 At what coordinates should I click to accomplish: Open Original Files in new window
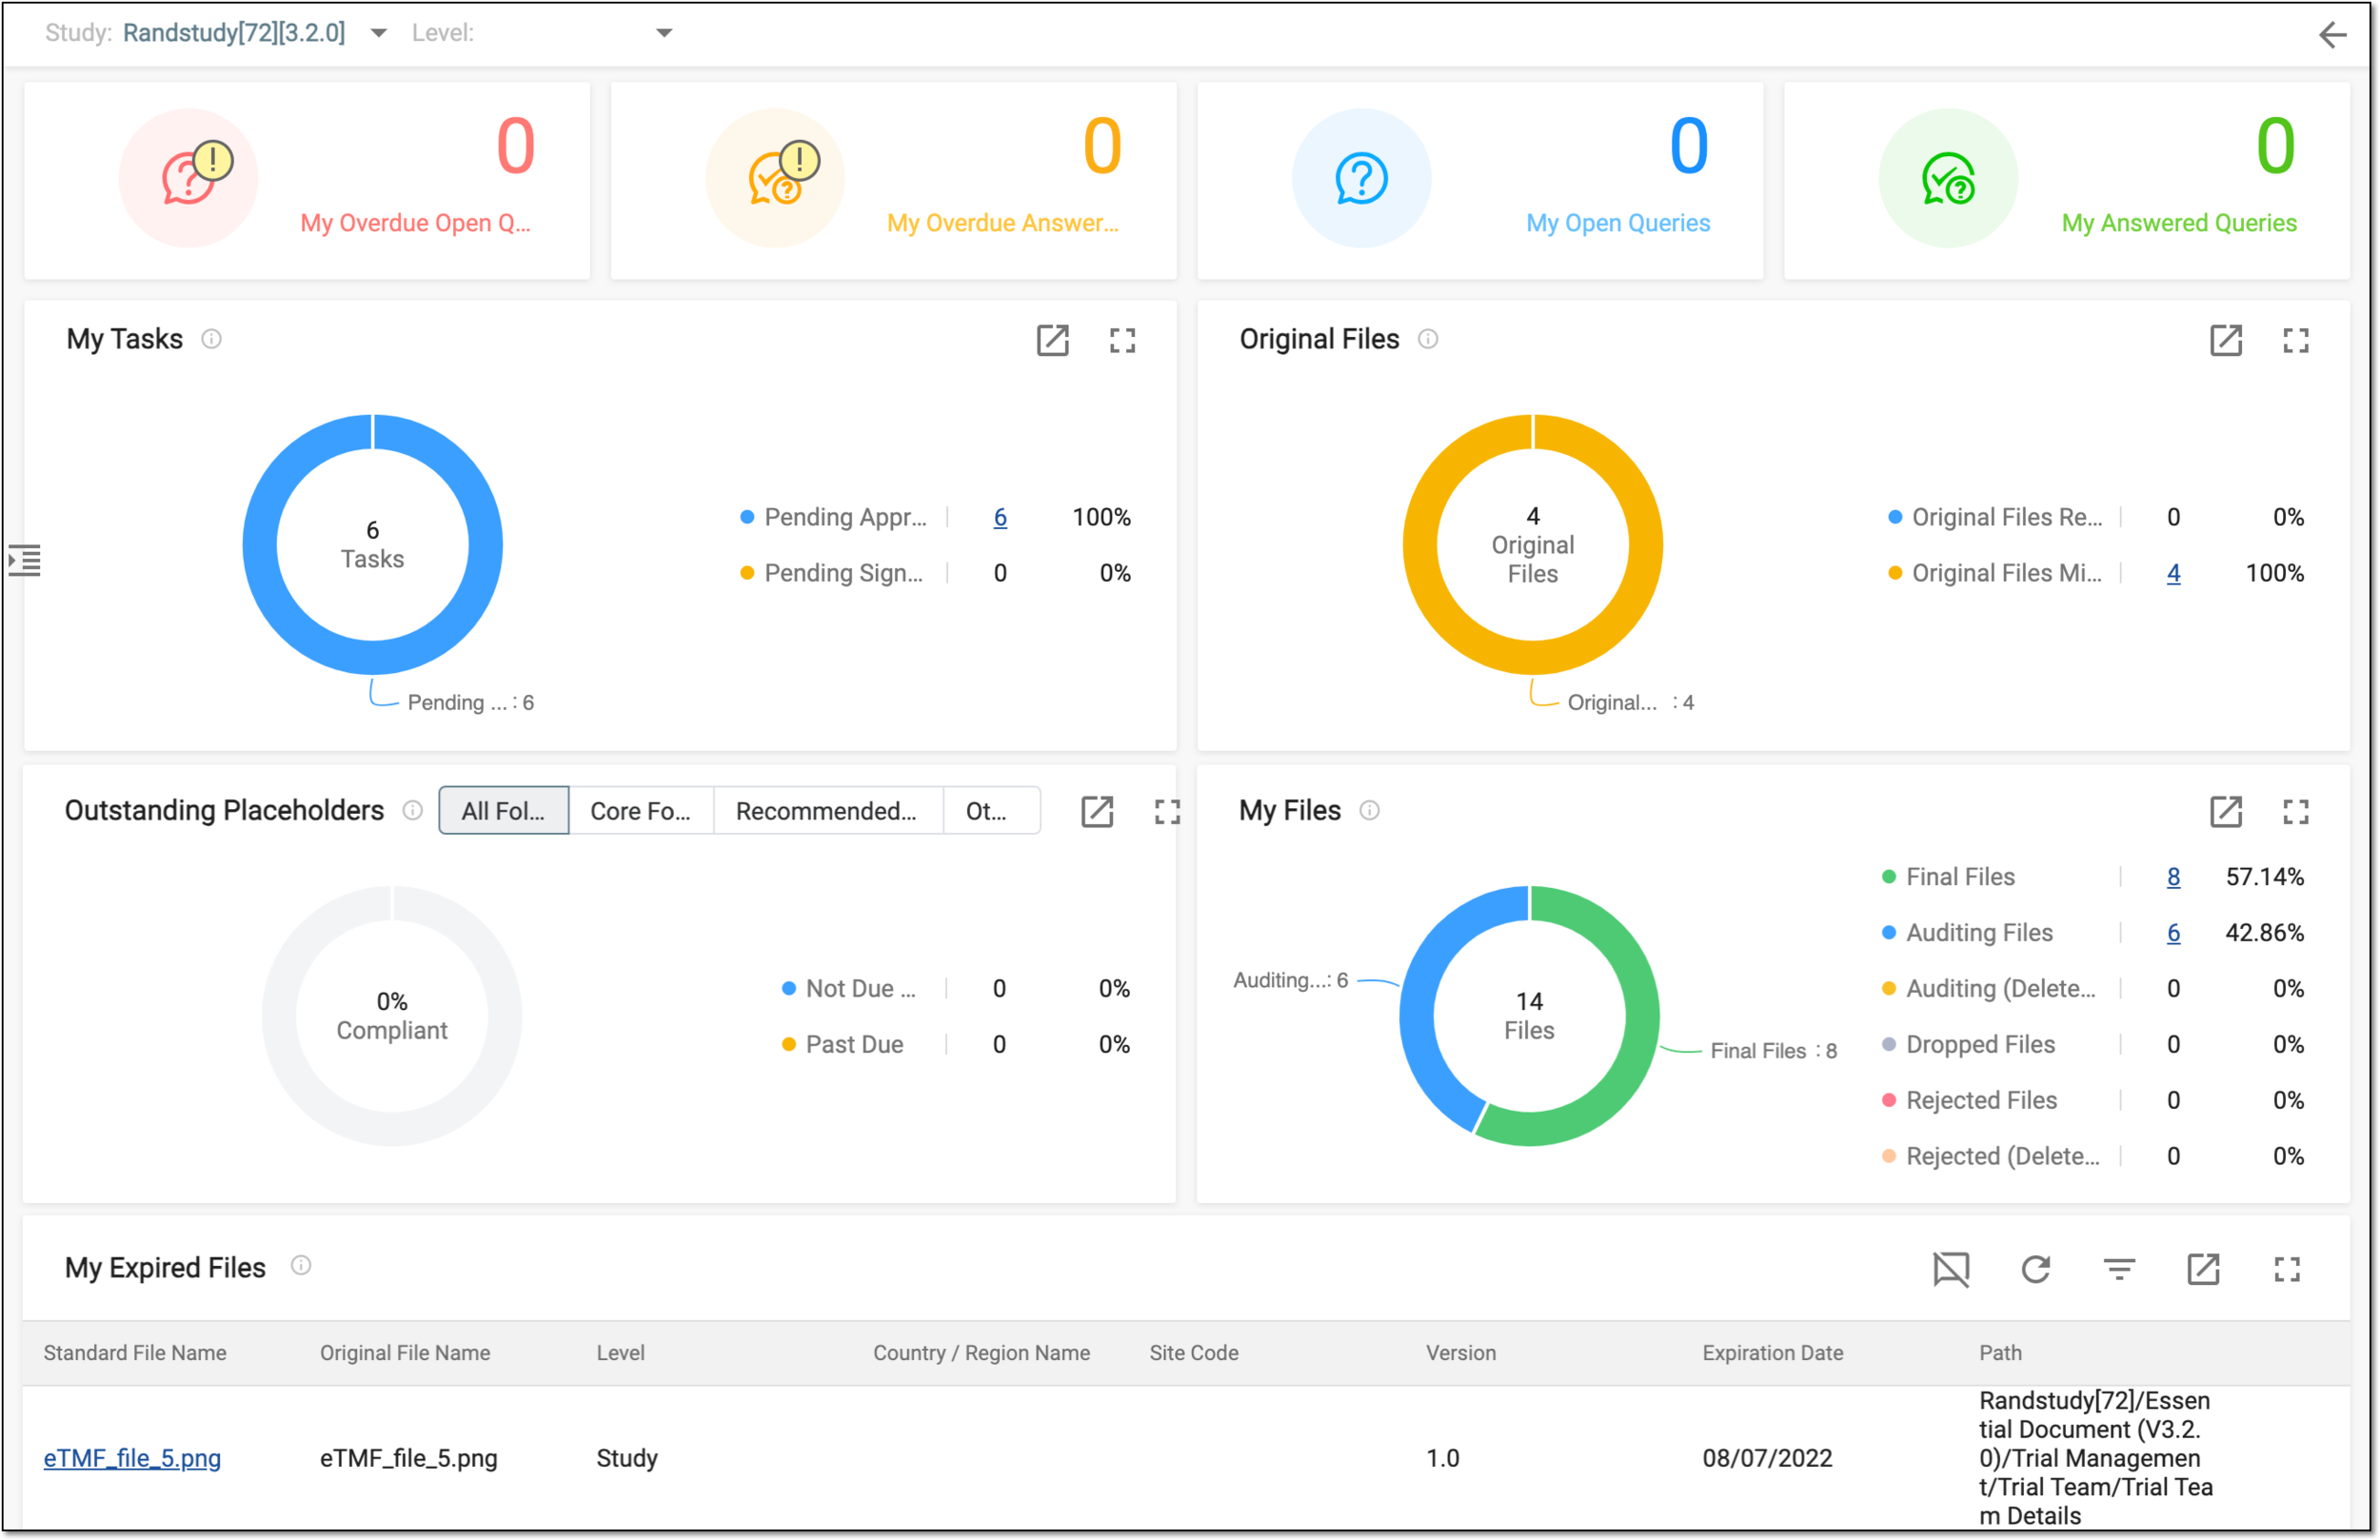2225,340
